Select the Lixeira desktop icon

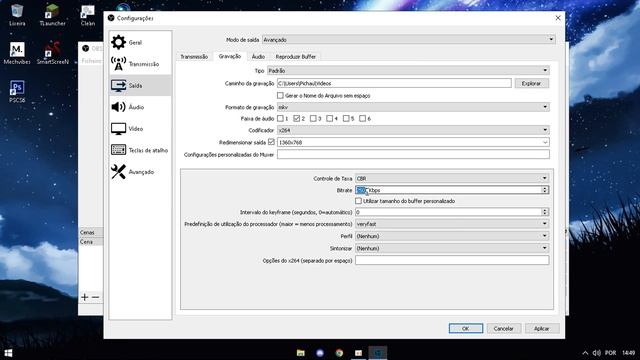(x=17, y=15)
